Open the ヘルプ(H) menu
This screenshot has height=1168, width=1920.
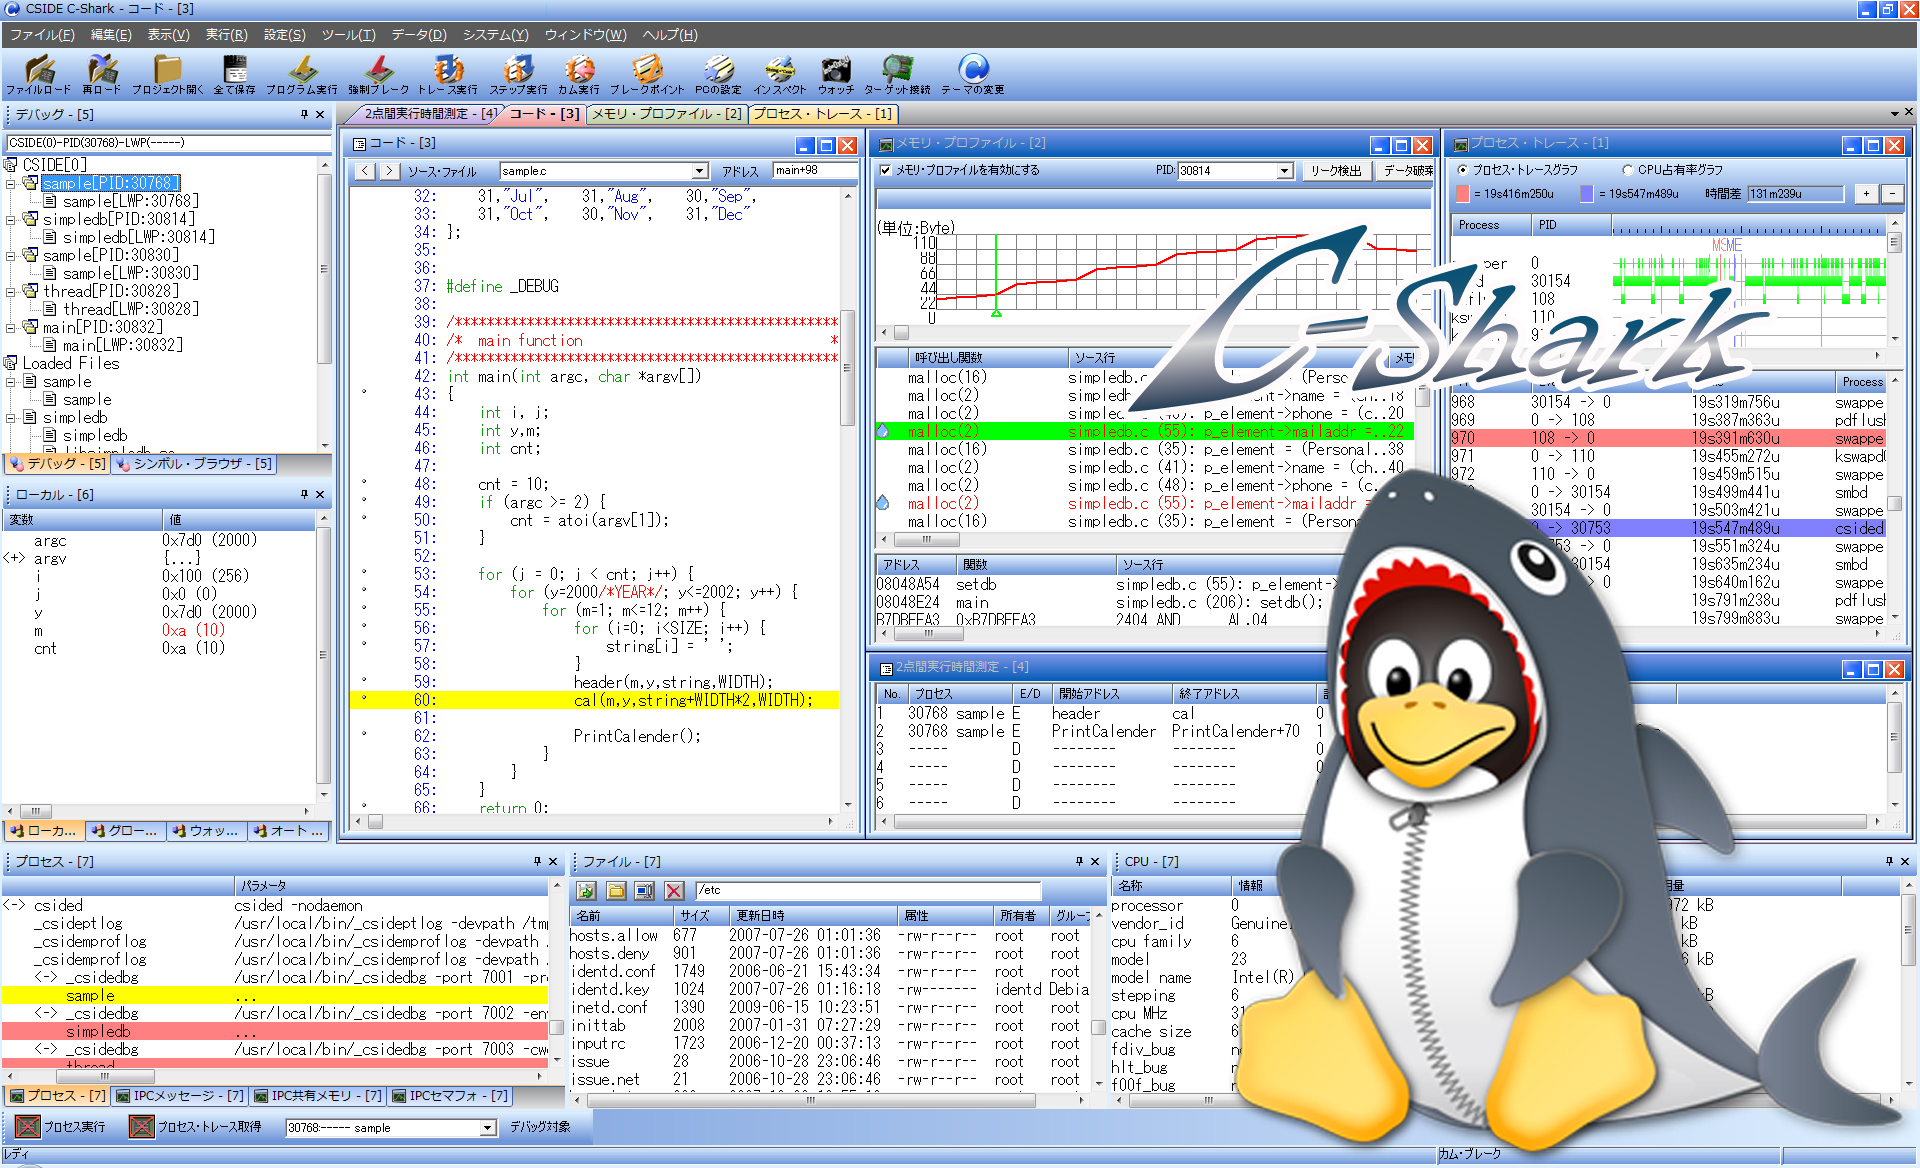(x=669, y=35)
